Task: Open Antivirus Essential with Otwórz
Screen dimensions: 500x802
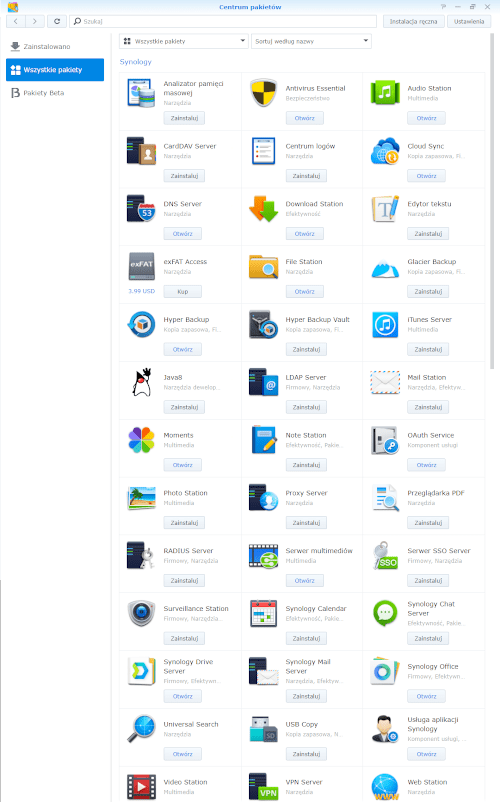Action: coord(305,118)
